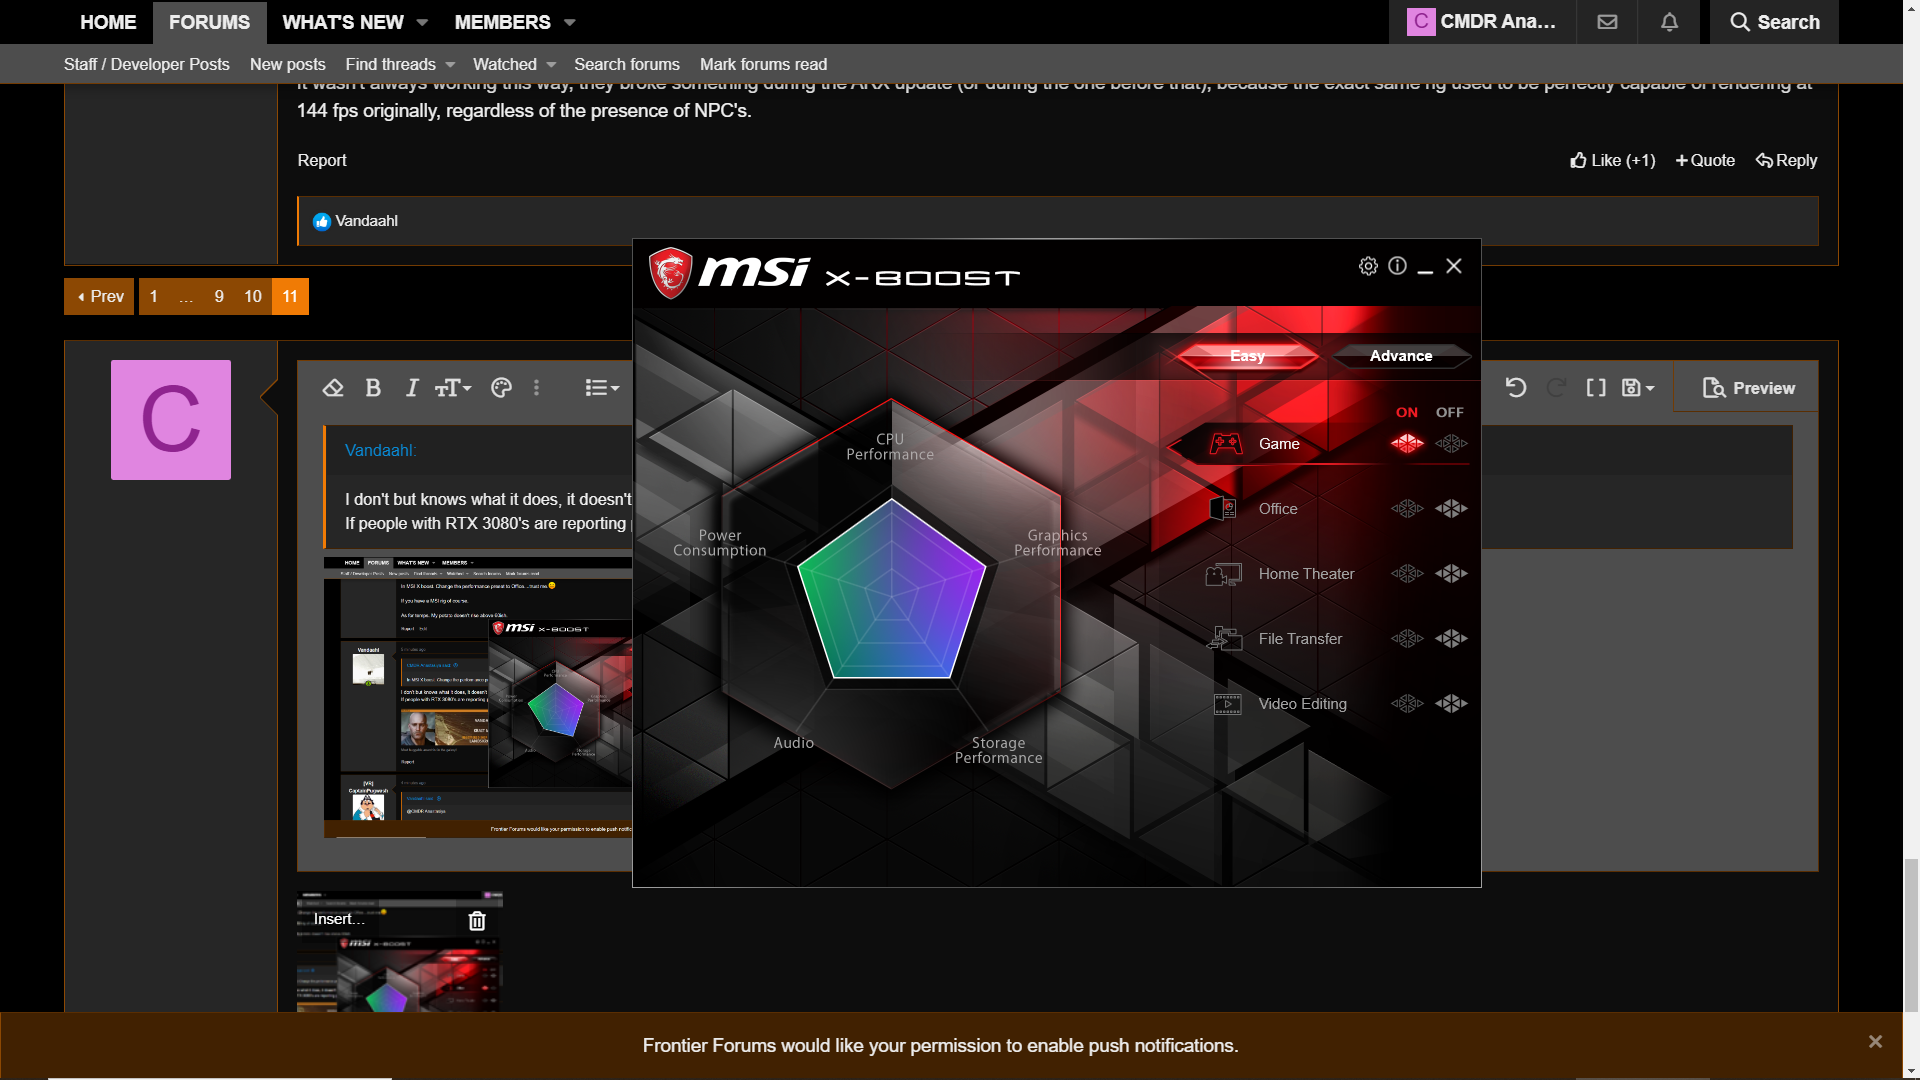
Task: Expand the font size dropdown
Action: point(453,388)
